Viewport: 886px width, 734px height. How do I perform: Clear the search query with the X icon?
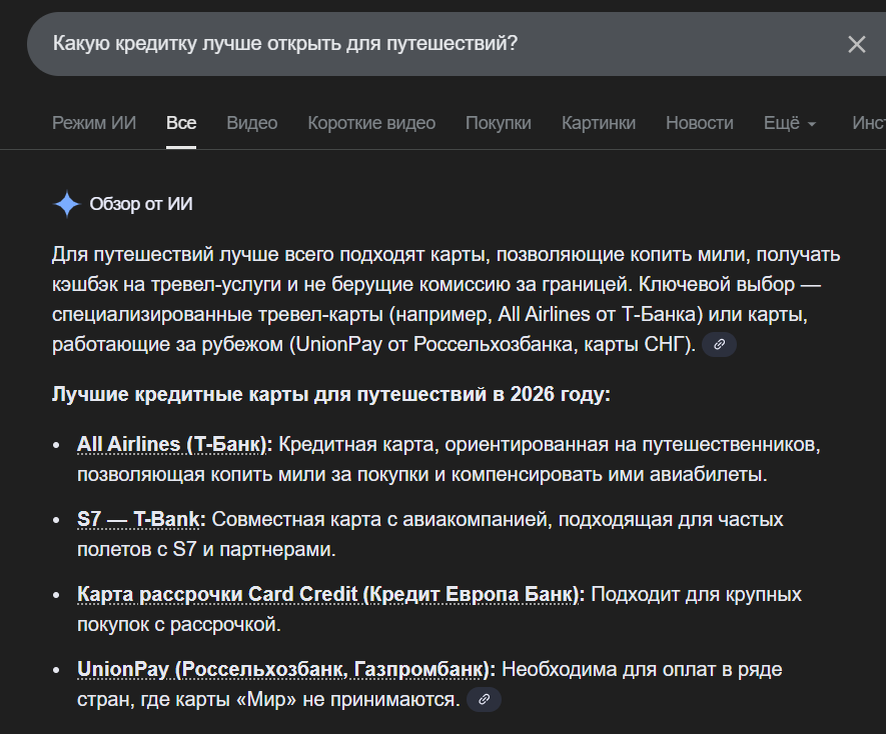(x=857, y=44)
